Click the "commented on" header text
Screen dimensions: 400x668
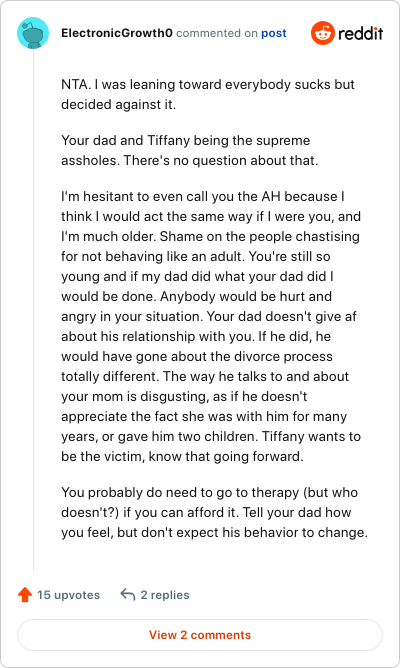pyautogui.click(x=217, y=33)
